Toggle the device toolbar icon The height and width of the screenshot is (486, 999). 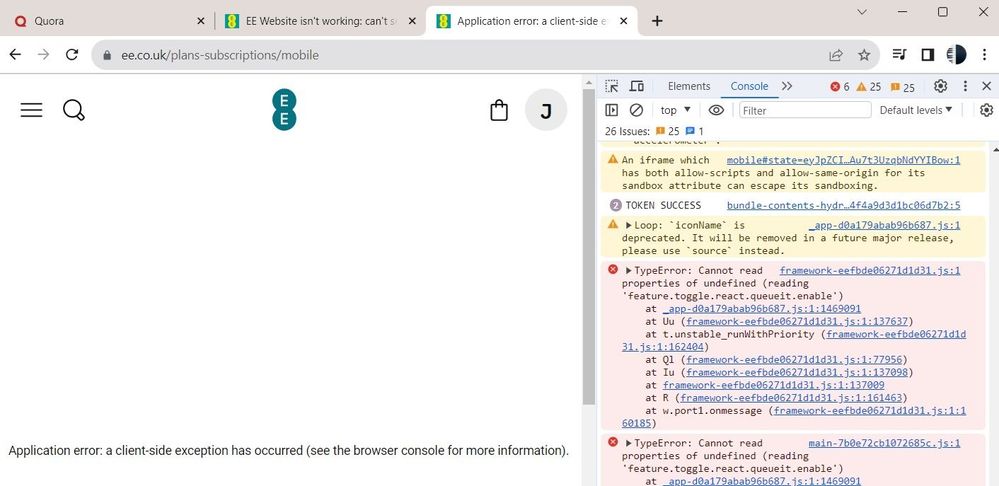click(x=637, y=87)
